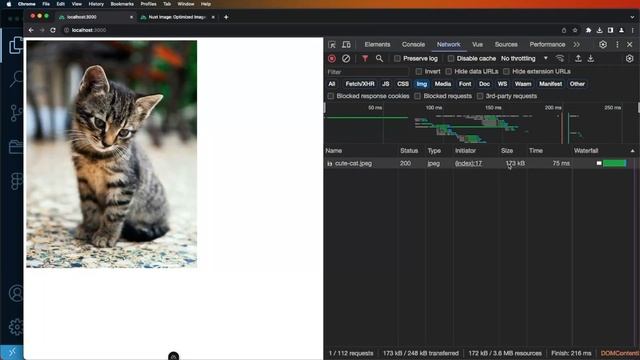Close the DevTools panel
The image size is (640, 360).
(x=629, y=44)
